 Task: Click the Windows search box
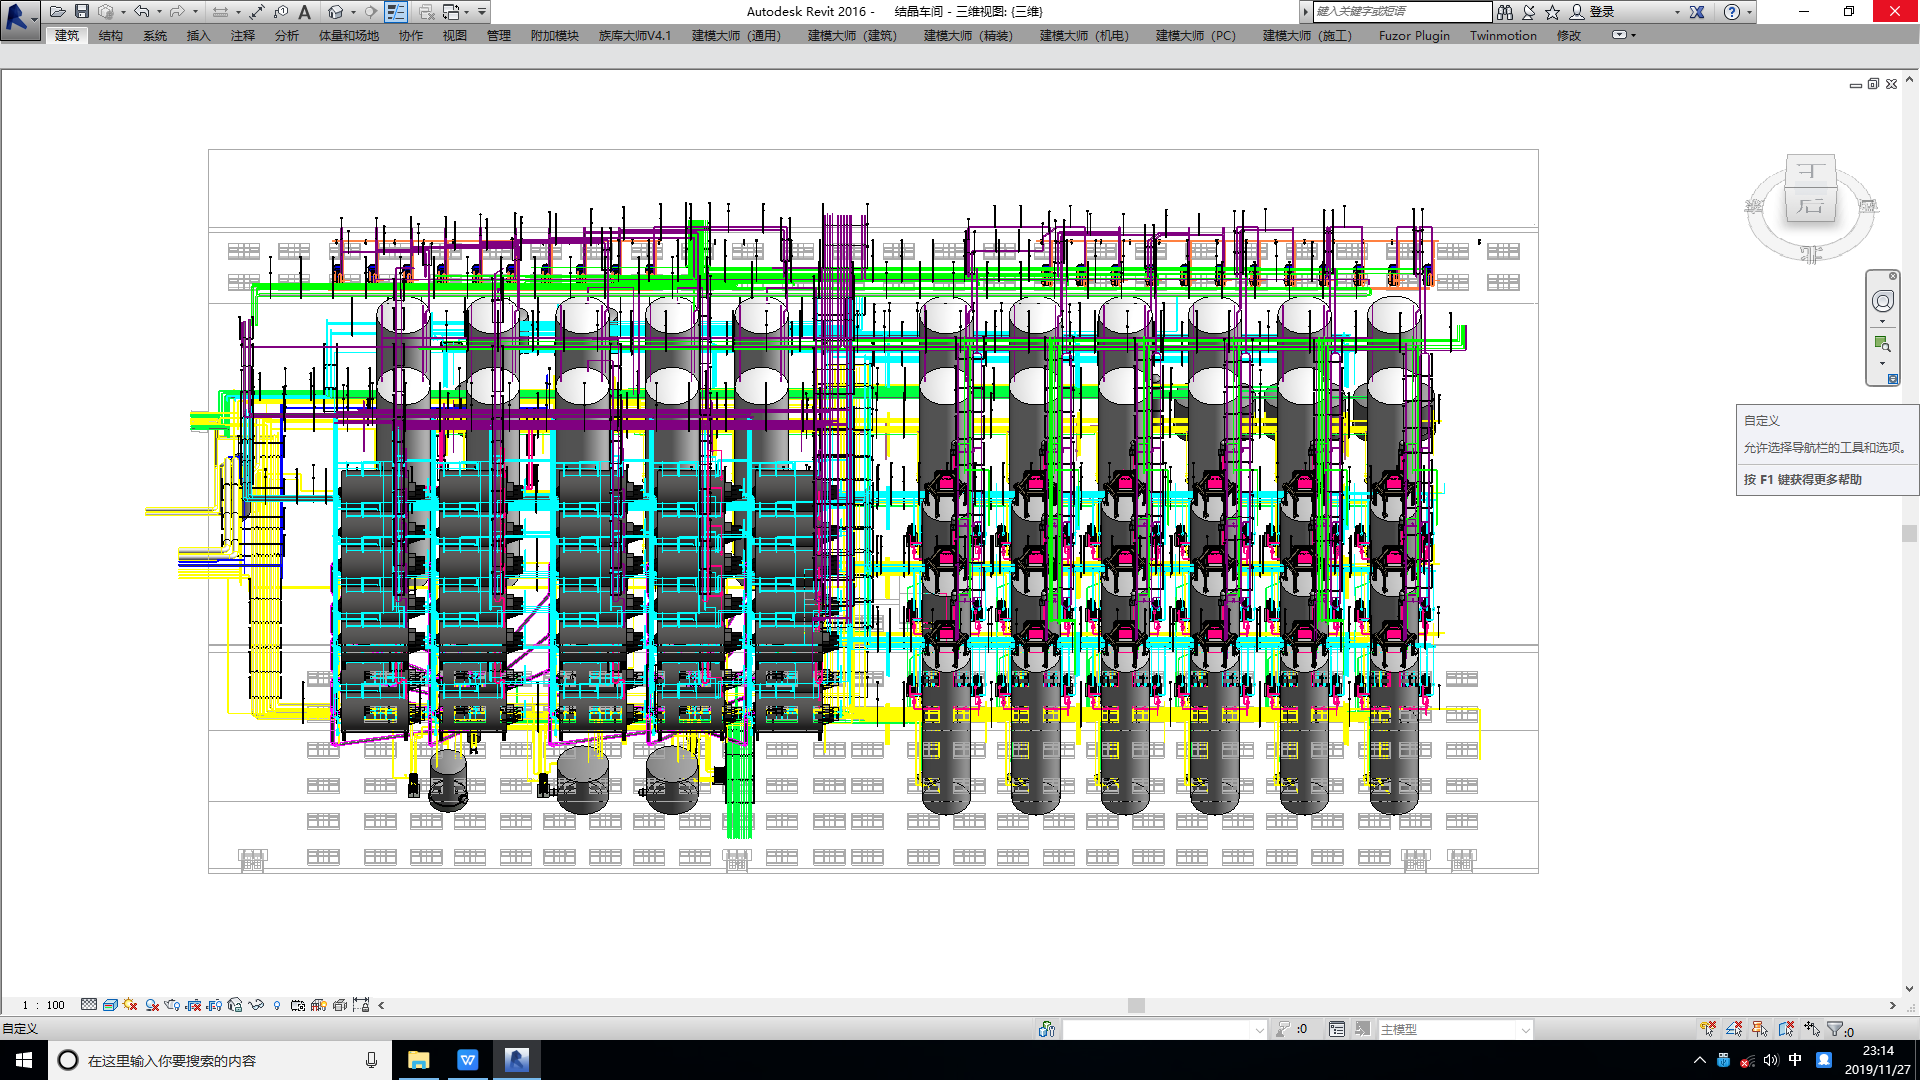pyautogui.click(x=219, y=1060)
